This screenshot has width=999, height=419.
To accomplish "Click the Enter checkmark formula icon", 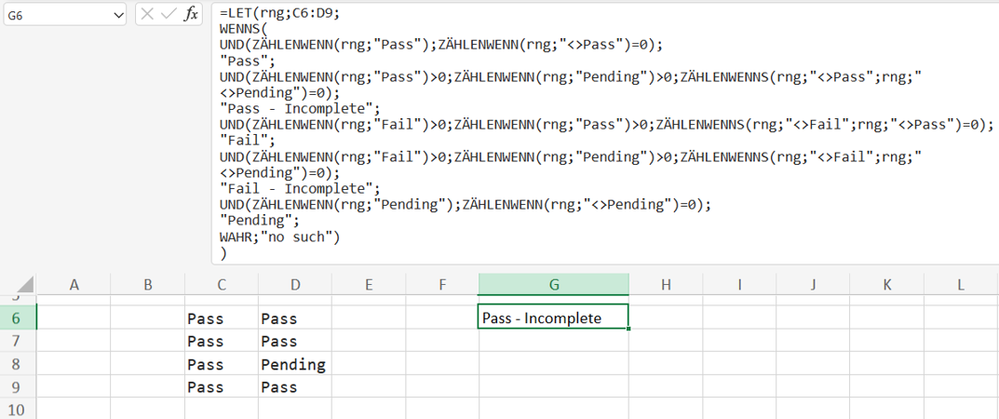I will point(169,15).
